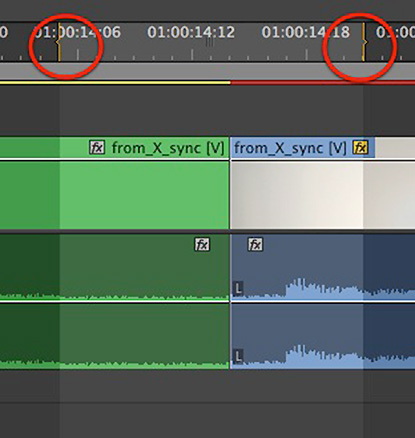Select the lower green audio clip waveform

coord(114,336)
